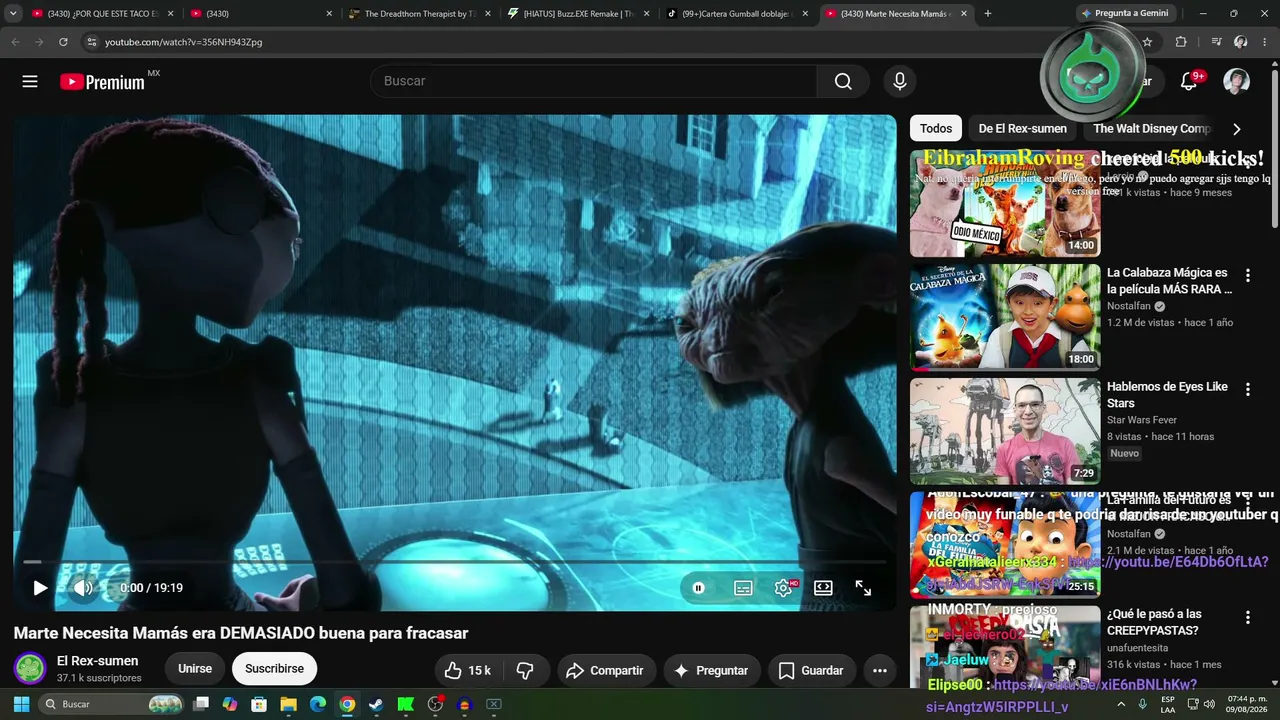The image size is (1280, 720).
Task: Click the Unirse membership button
Action: pyautogui.click(x=195, y=669)
